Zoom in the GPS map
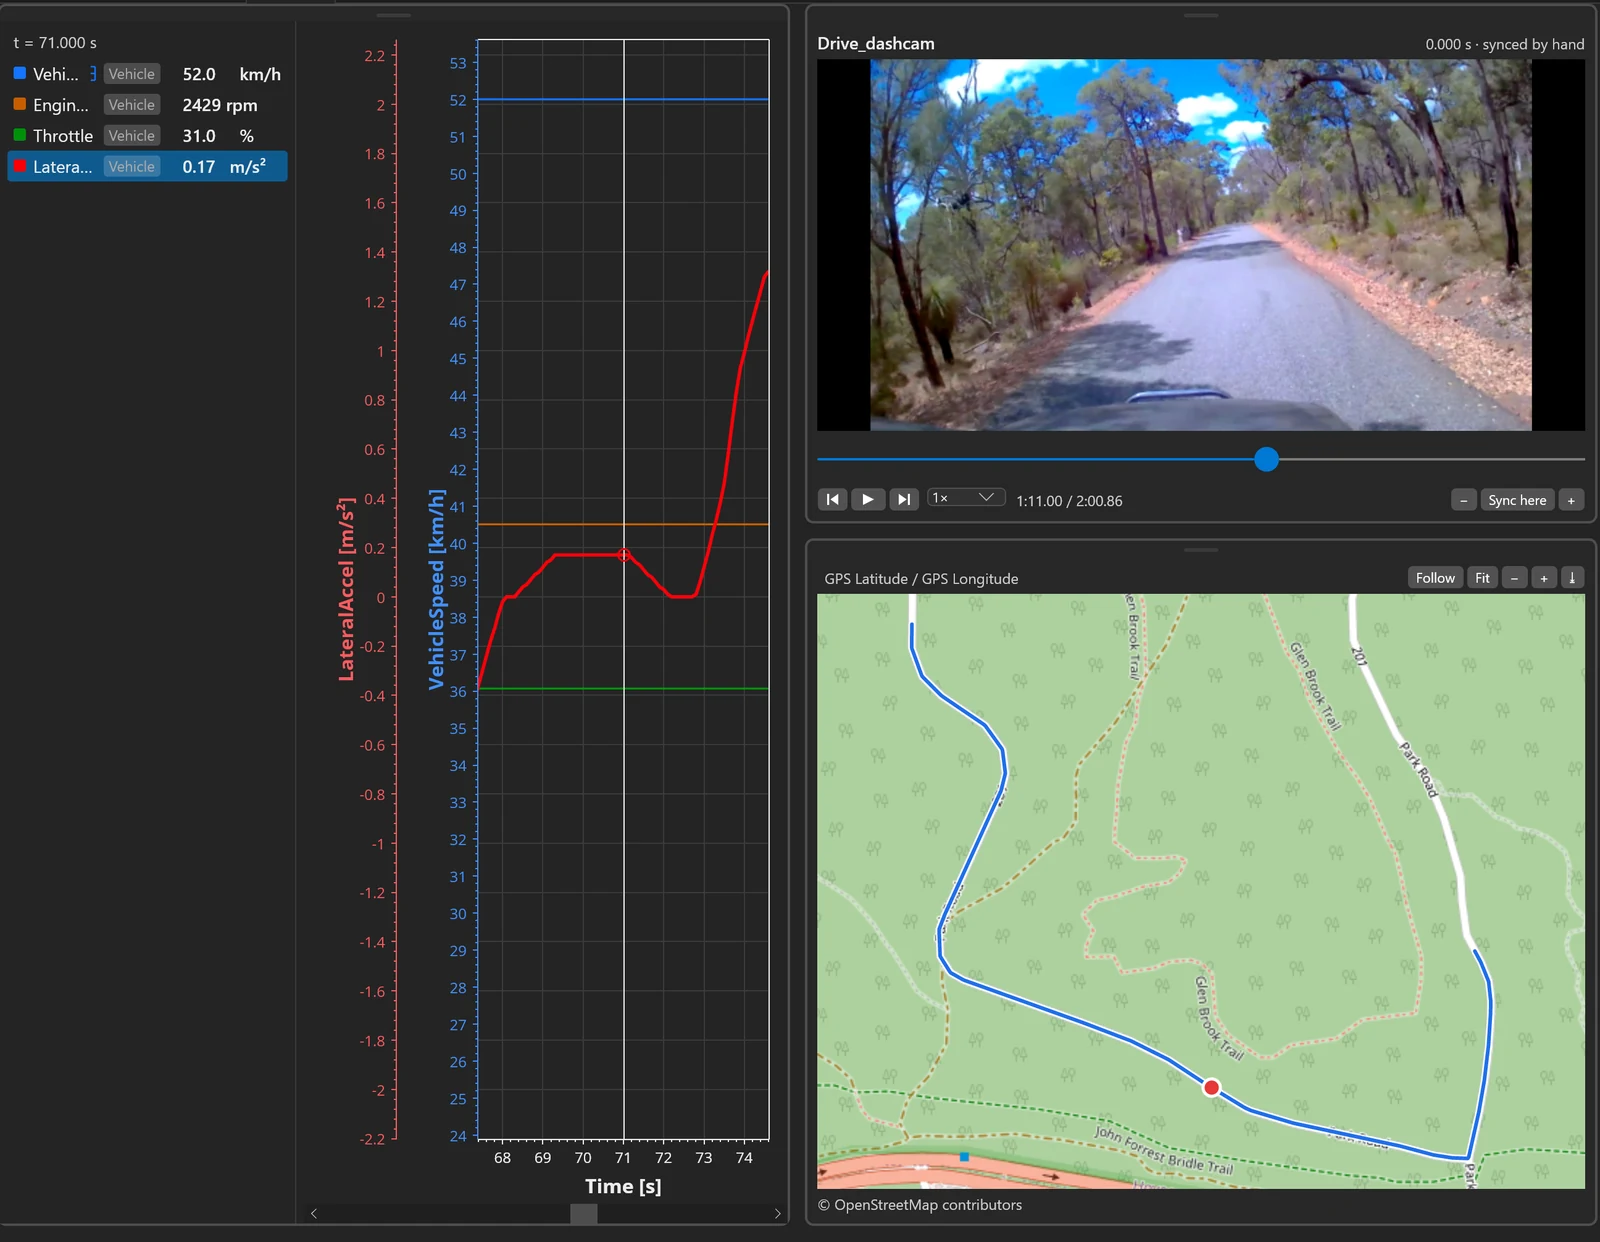This screenshot has height=1242, width=1600. tap(1544, 578)
